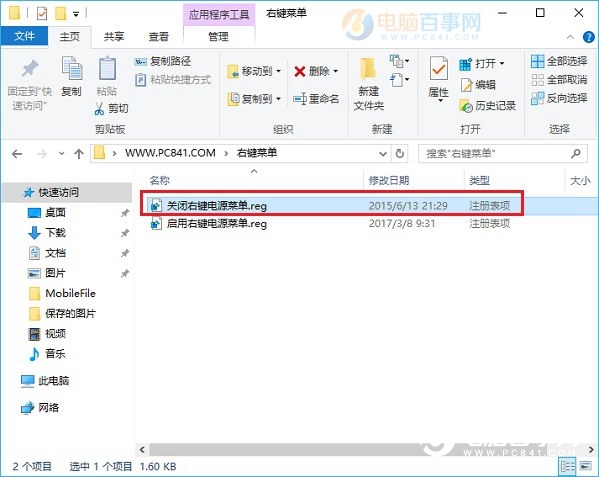Image resolution: width=599 pixels, height=477 pixels.
Task: Open the new item dropdown icon
Action: pyautogui.click(x=399, y=61)
